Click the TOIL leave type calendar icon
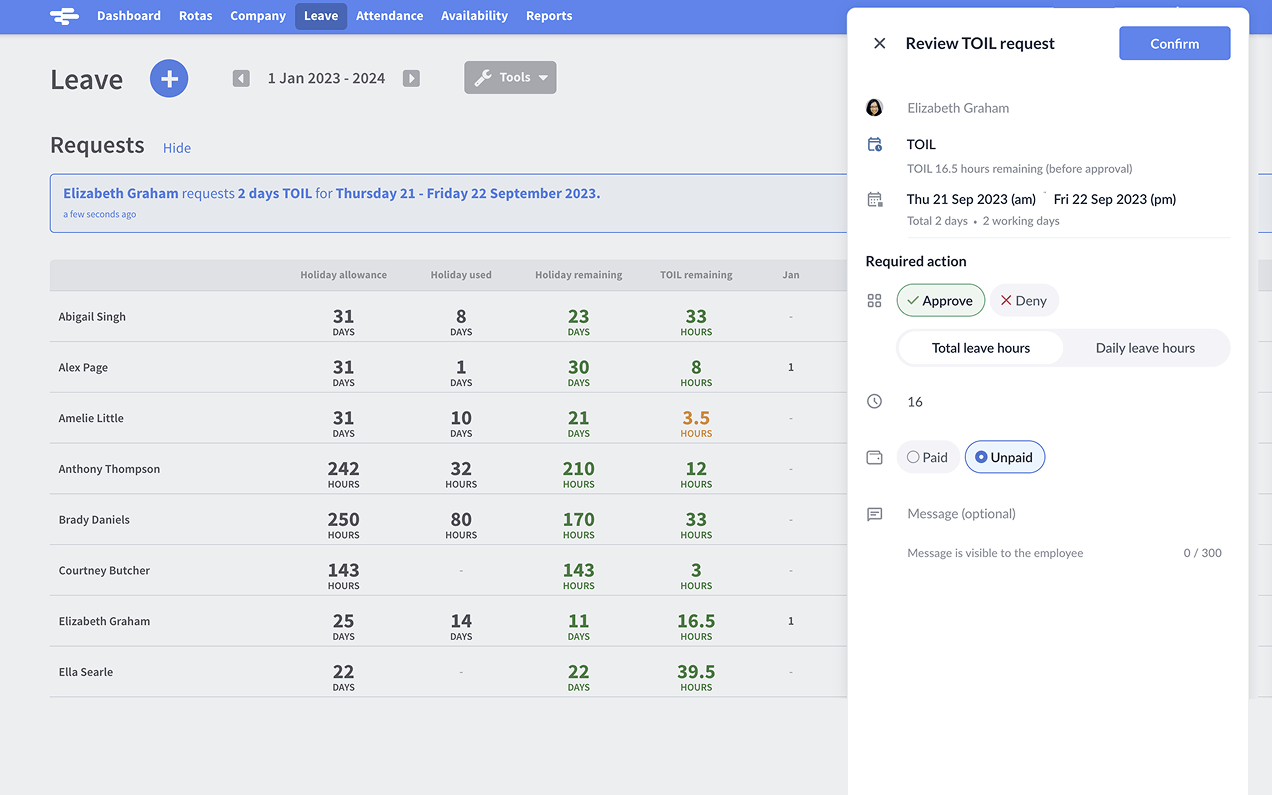 click(x=875, y=144)
